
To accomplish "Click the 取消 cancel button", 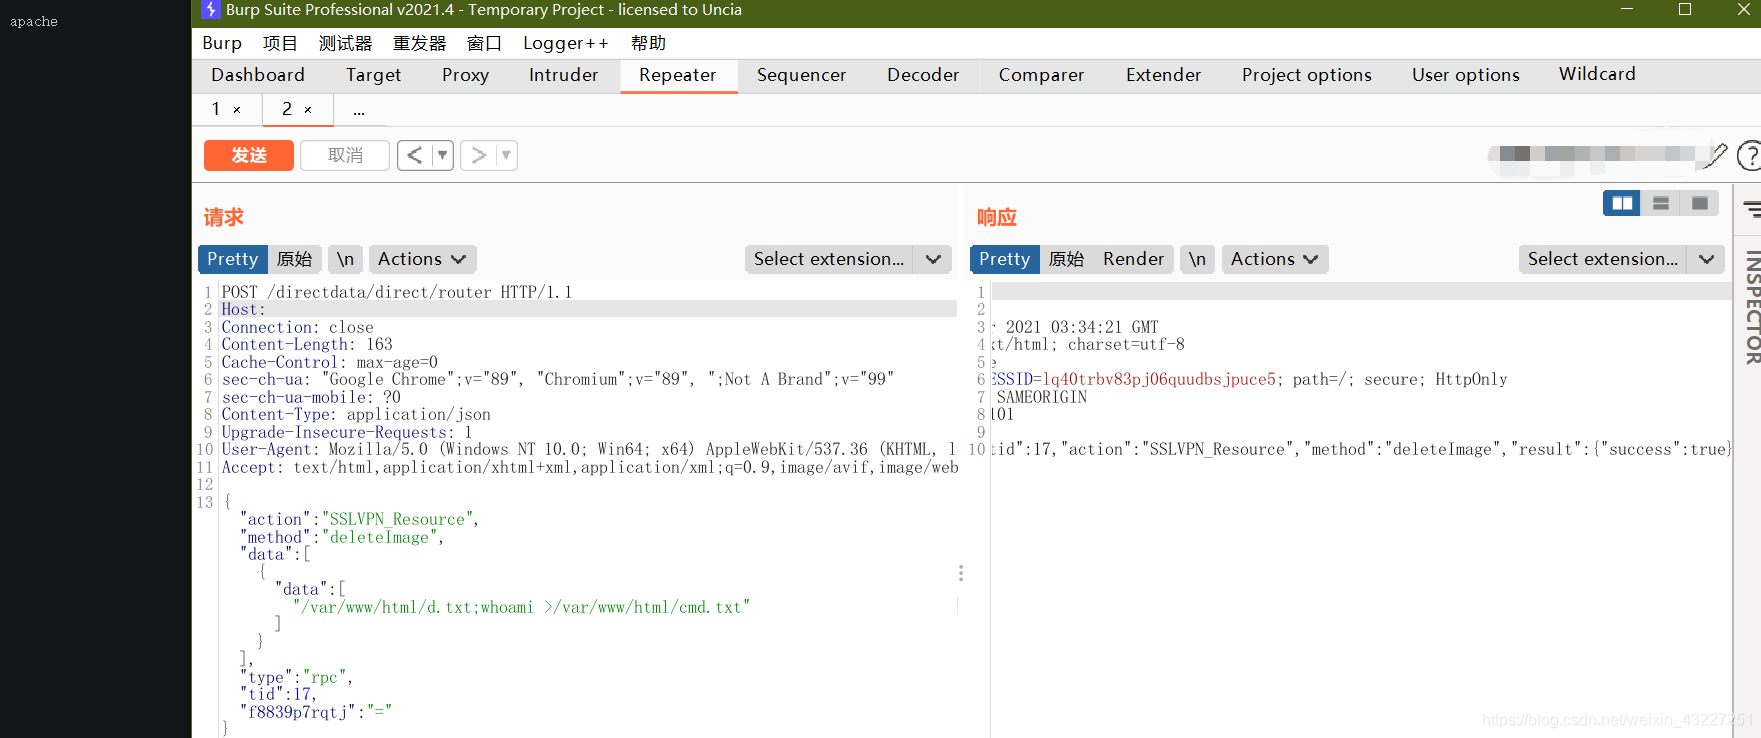I will pos(345,155).
